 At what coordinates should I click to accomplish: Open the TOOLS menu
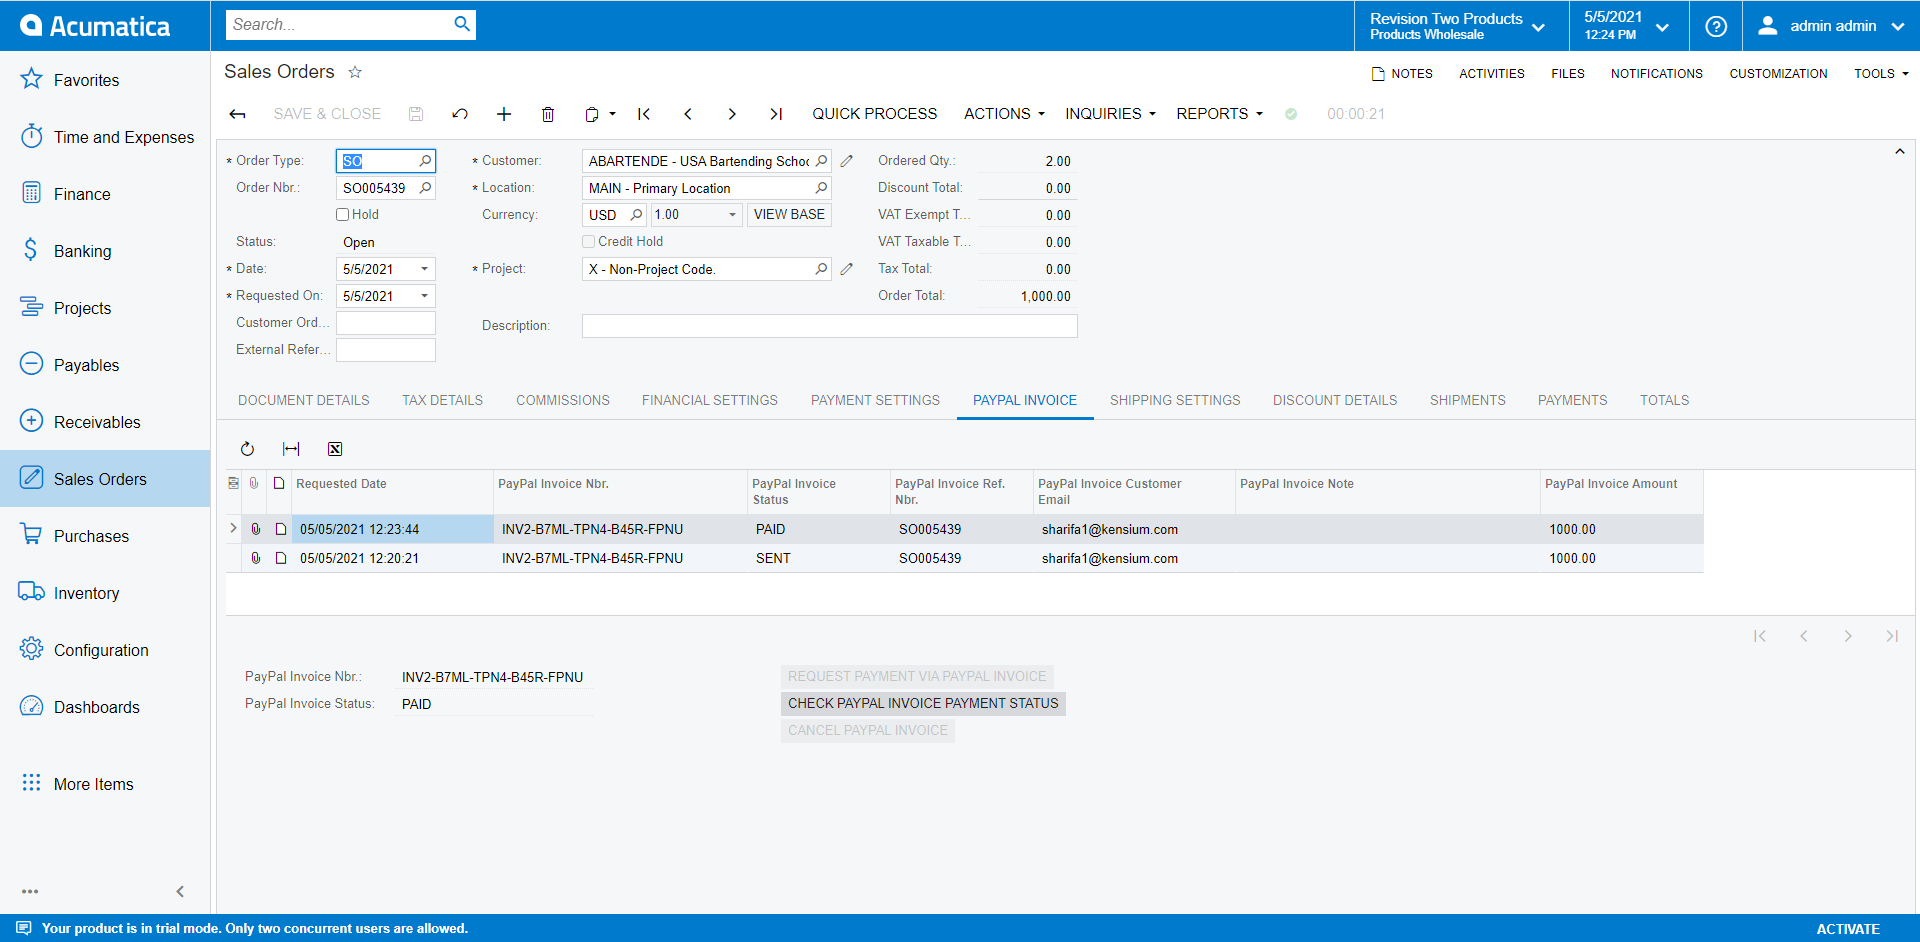point(1881,73)
